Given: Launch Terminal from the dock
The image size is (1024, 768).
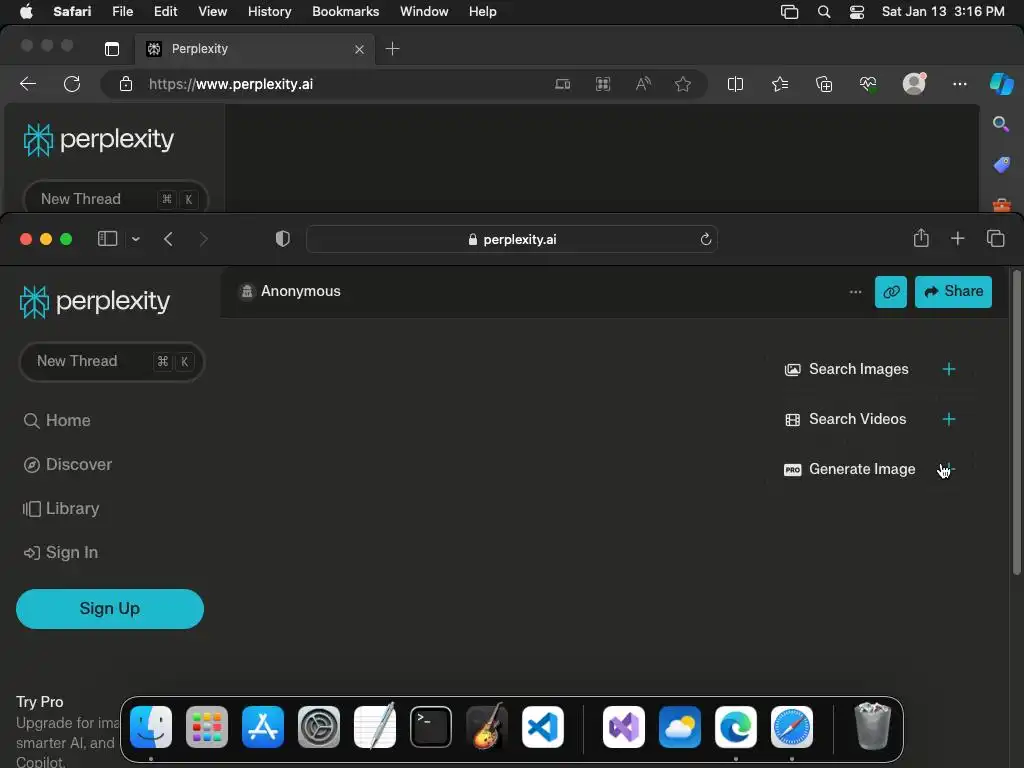Looking at the screenshot, I should pyautogui.click(x=431, y=727).
